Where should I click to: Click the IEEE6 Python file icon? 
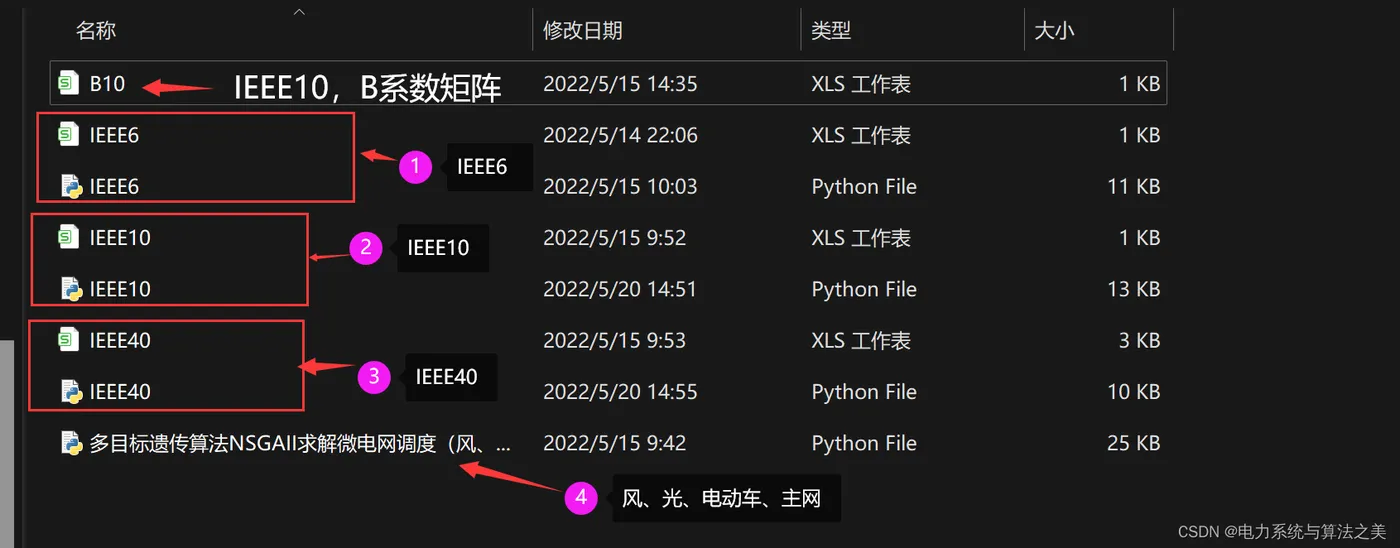tap(70, 186)
